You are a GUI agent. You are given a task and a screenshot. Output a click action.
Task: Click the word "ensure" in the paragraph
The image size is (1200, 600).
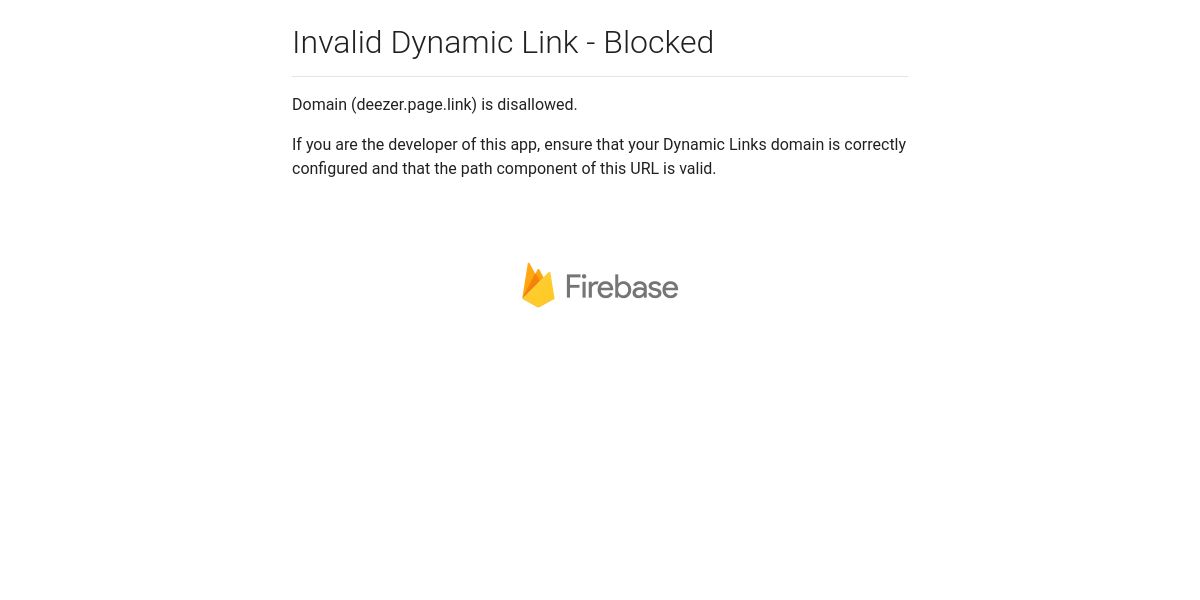(568, 145)
